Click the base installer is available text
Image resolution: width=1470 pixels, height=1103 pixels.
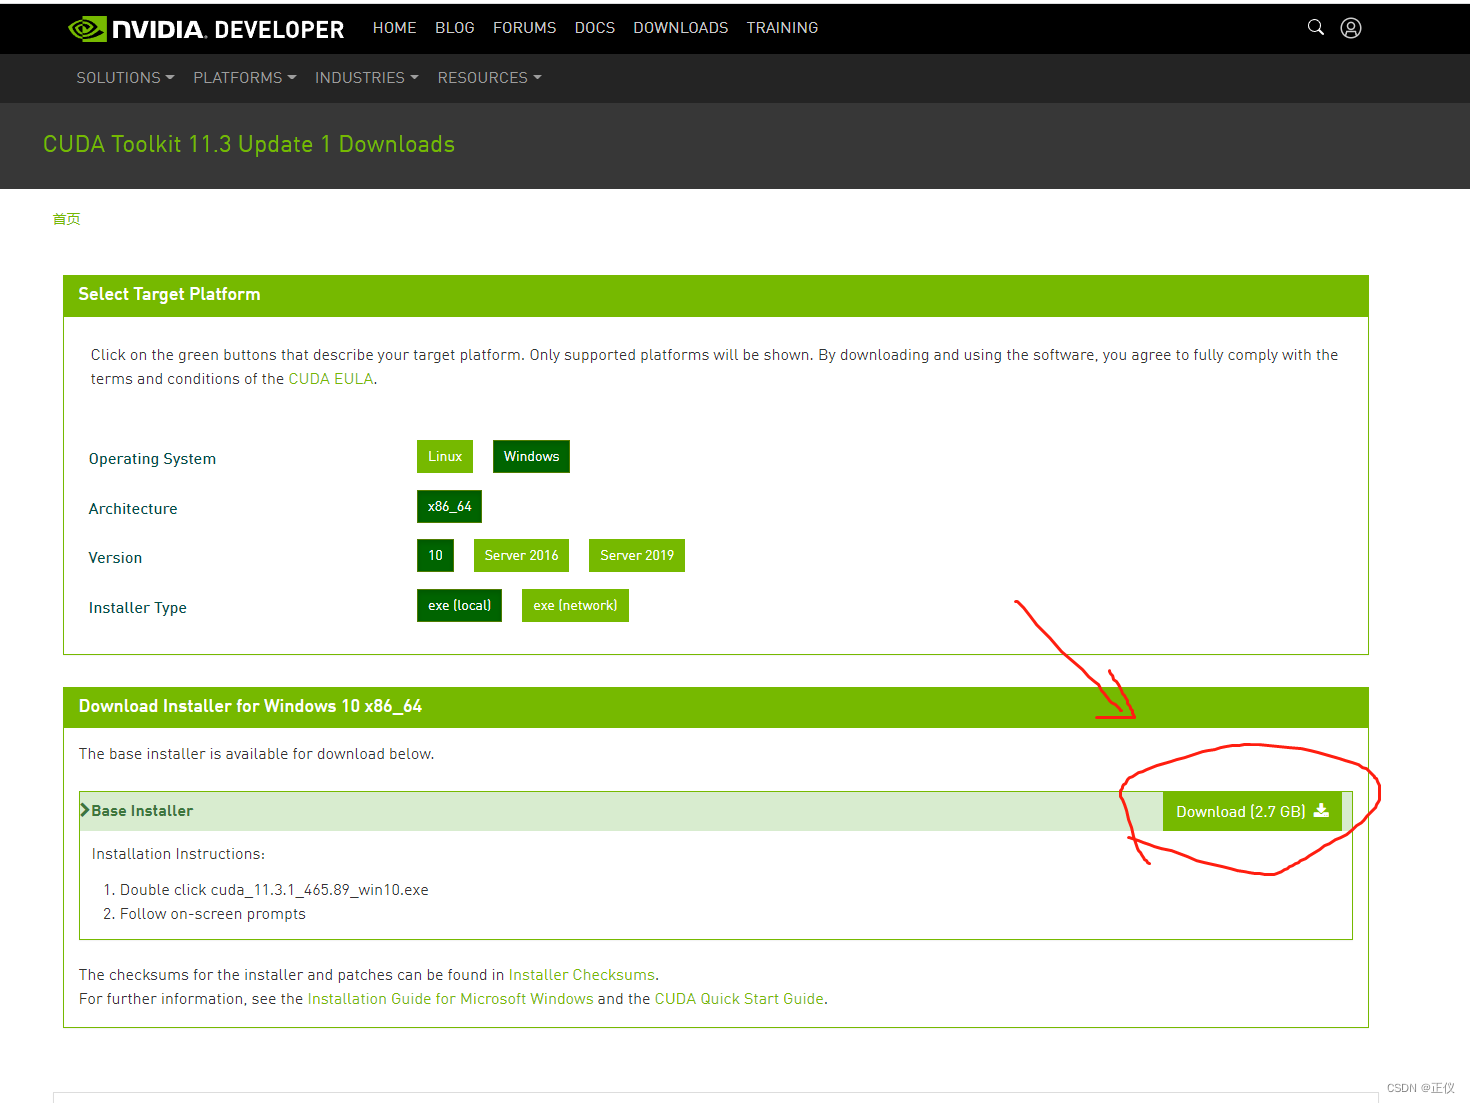tap(256, 754)
